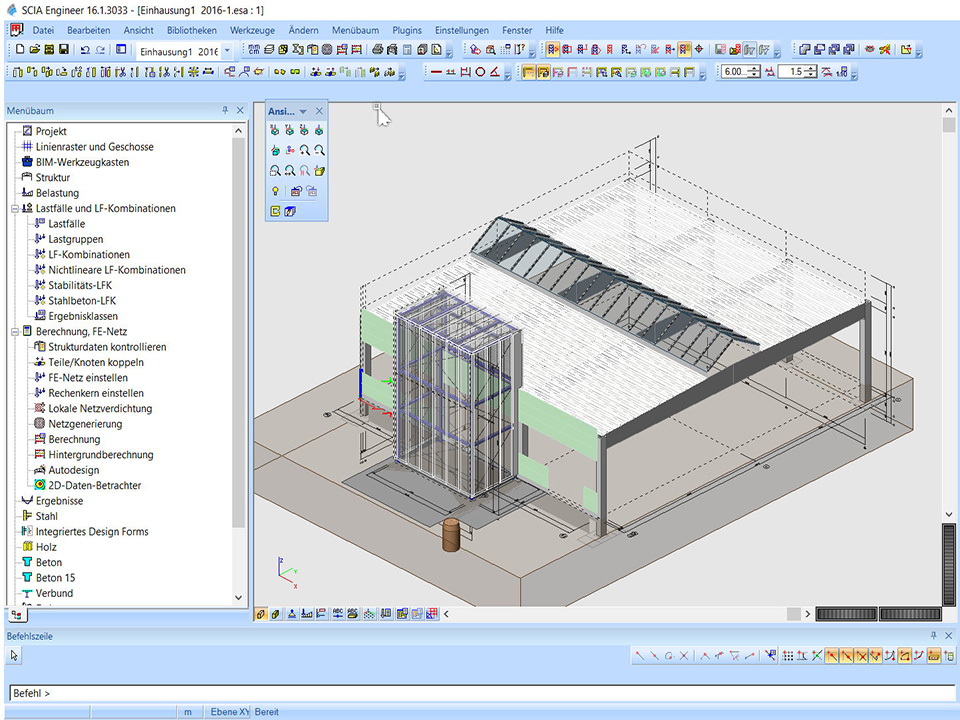The height and width of the screenshot is (720, 960).
Task: Click the light bulb icon in the view panel
Action: pyautogui.click(x=275, y=191)
